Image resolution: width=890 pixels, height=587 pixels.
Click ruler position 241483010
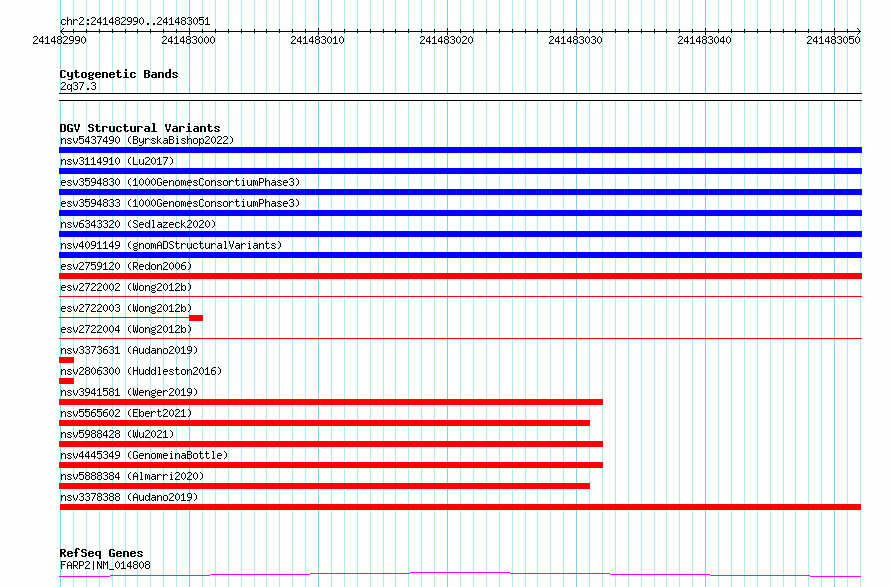[317, 40]
